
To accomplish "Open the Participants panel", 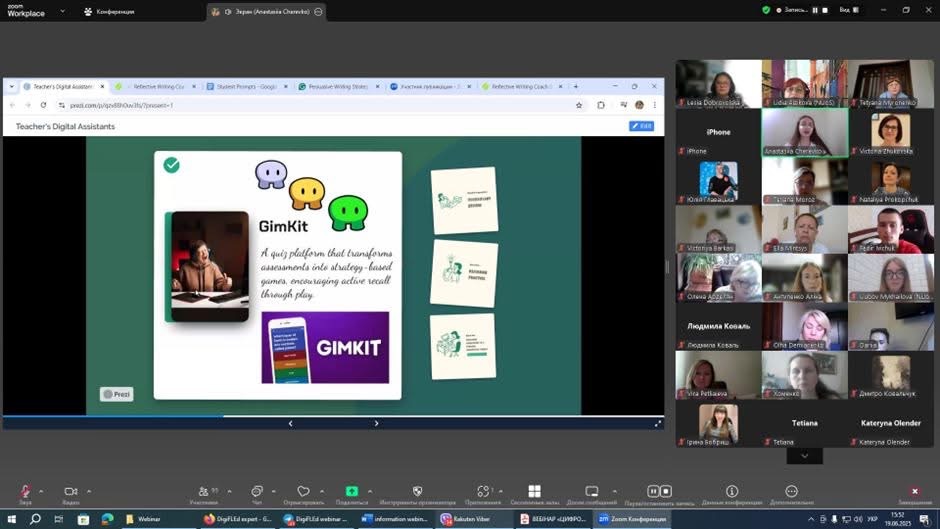I will point(204,492).
